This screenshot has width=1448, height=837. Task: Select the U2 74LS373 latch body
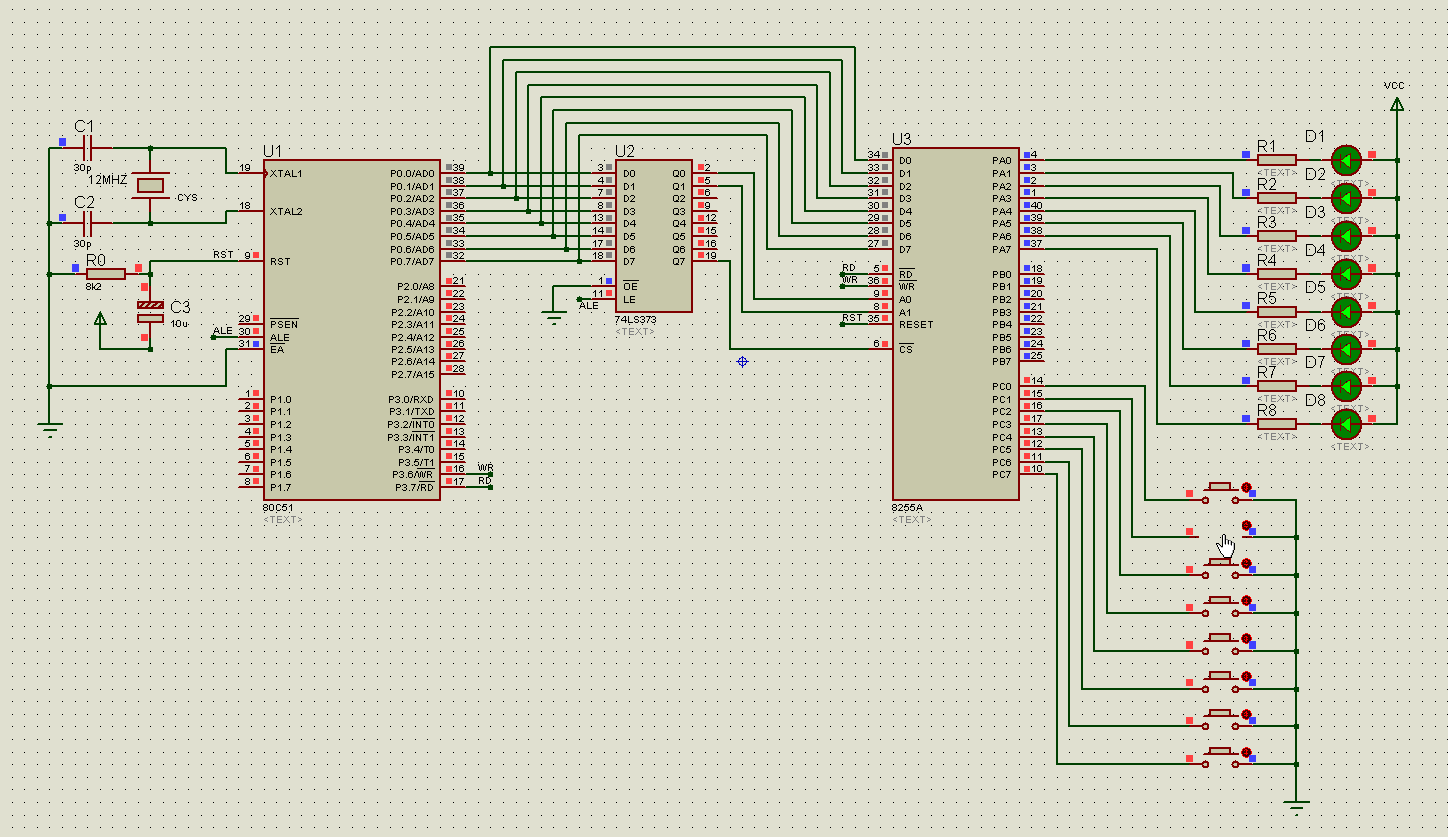point(653,236)
